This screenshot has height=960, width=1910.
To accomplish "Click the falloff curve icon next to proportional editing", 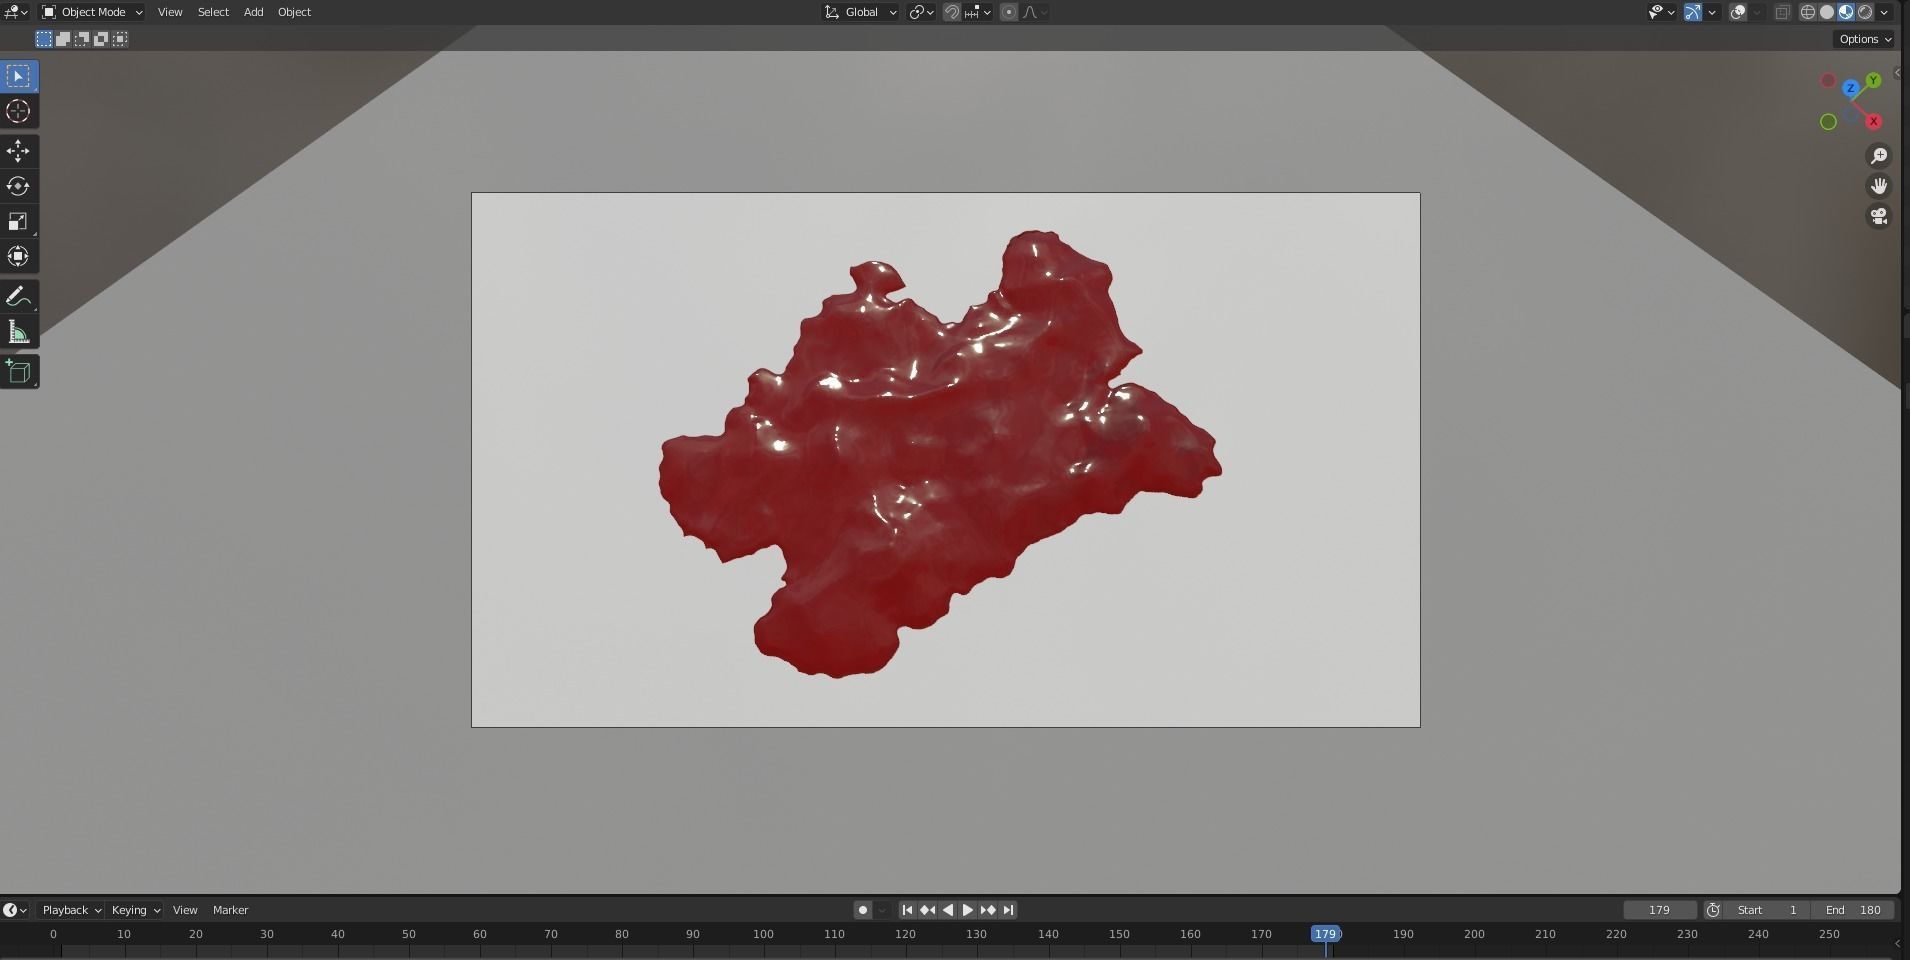I will (1034, 12).
